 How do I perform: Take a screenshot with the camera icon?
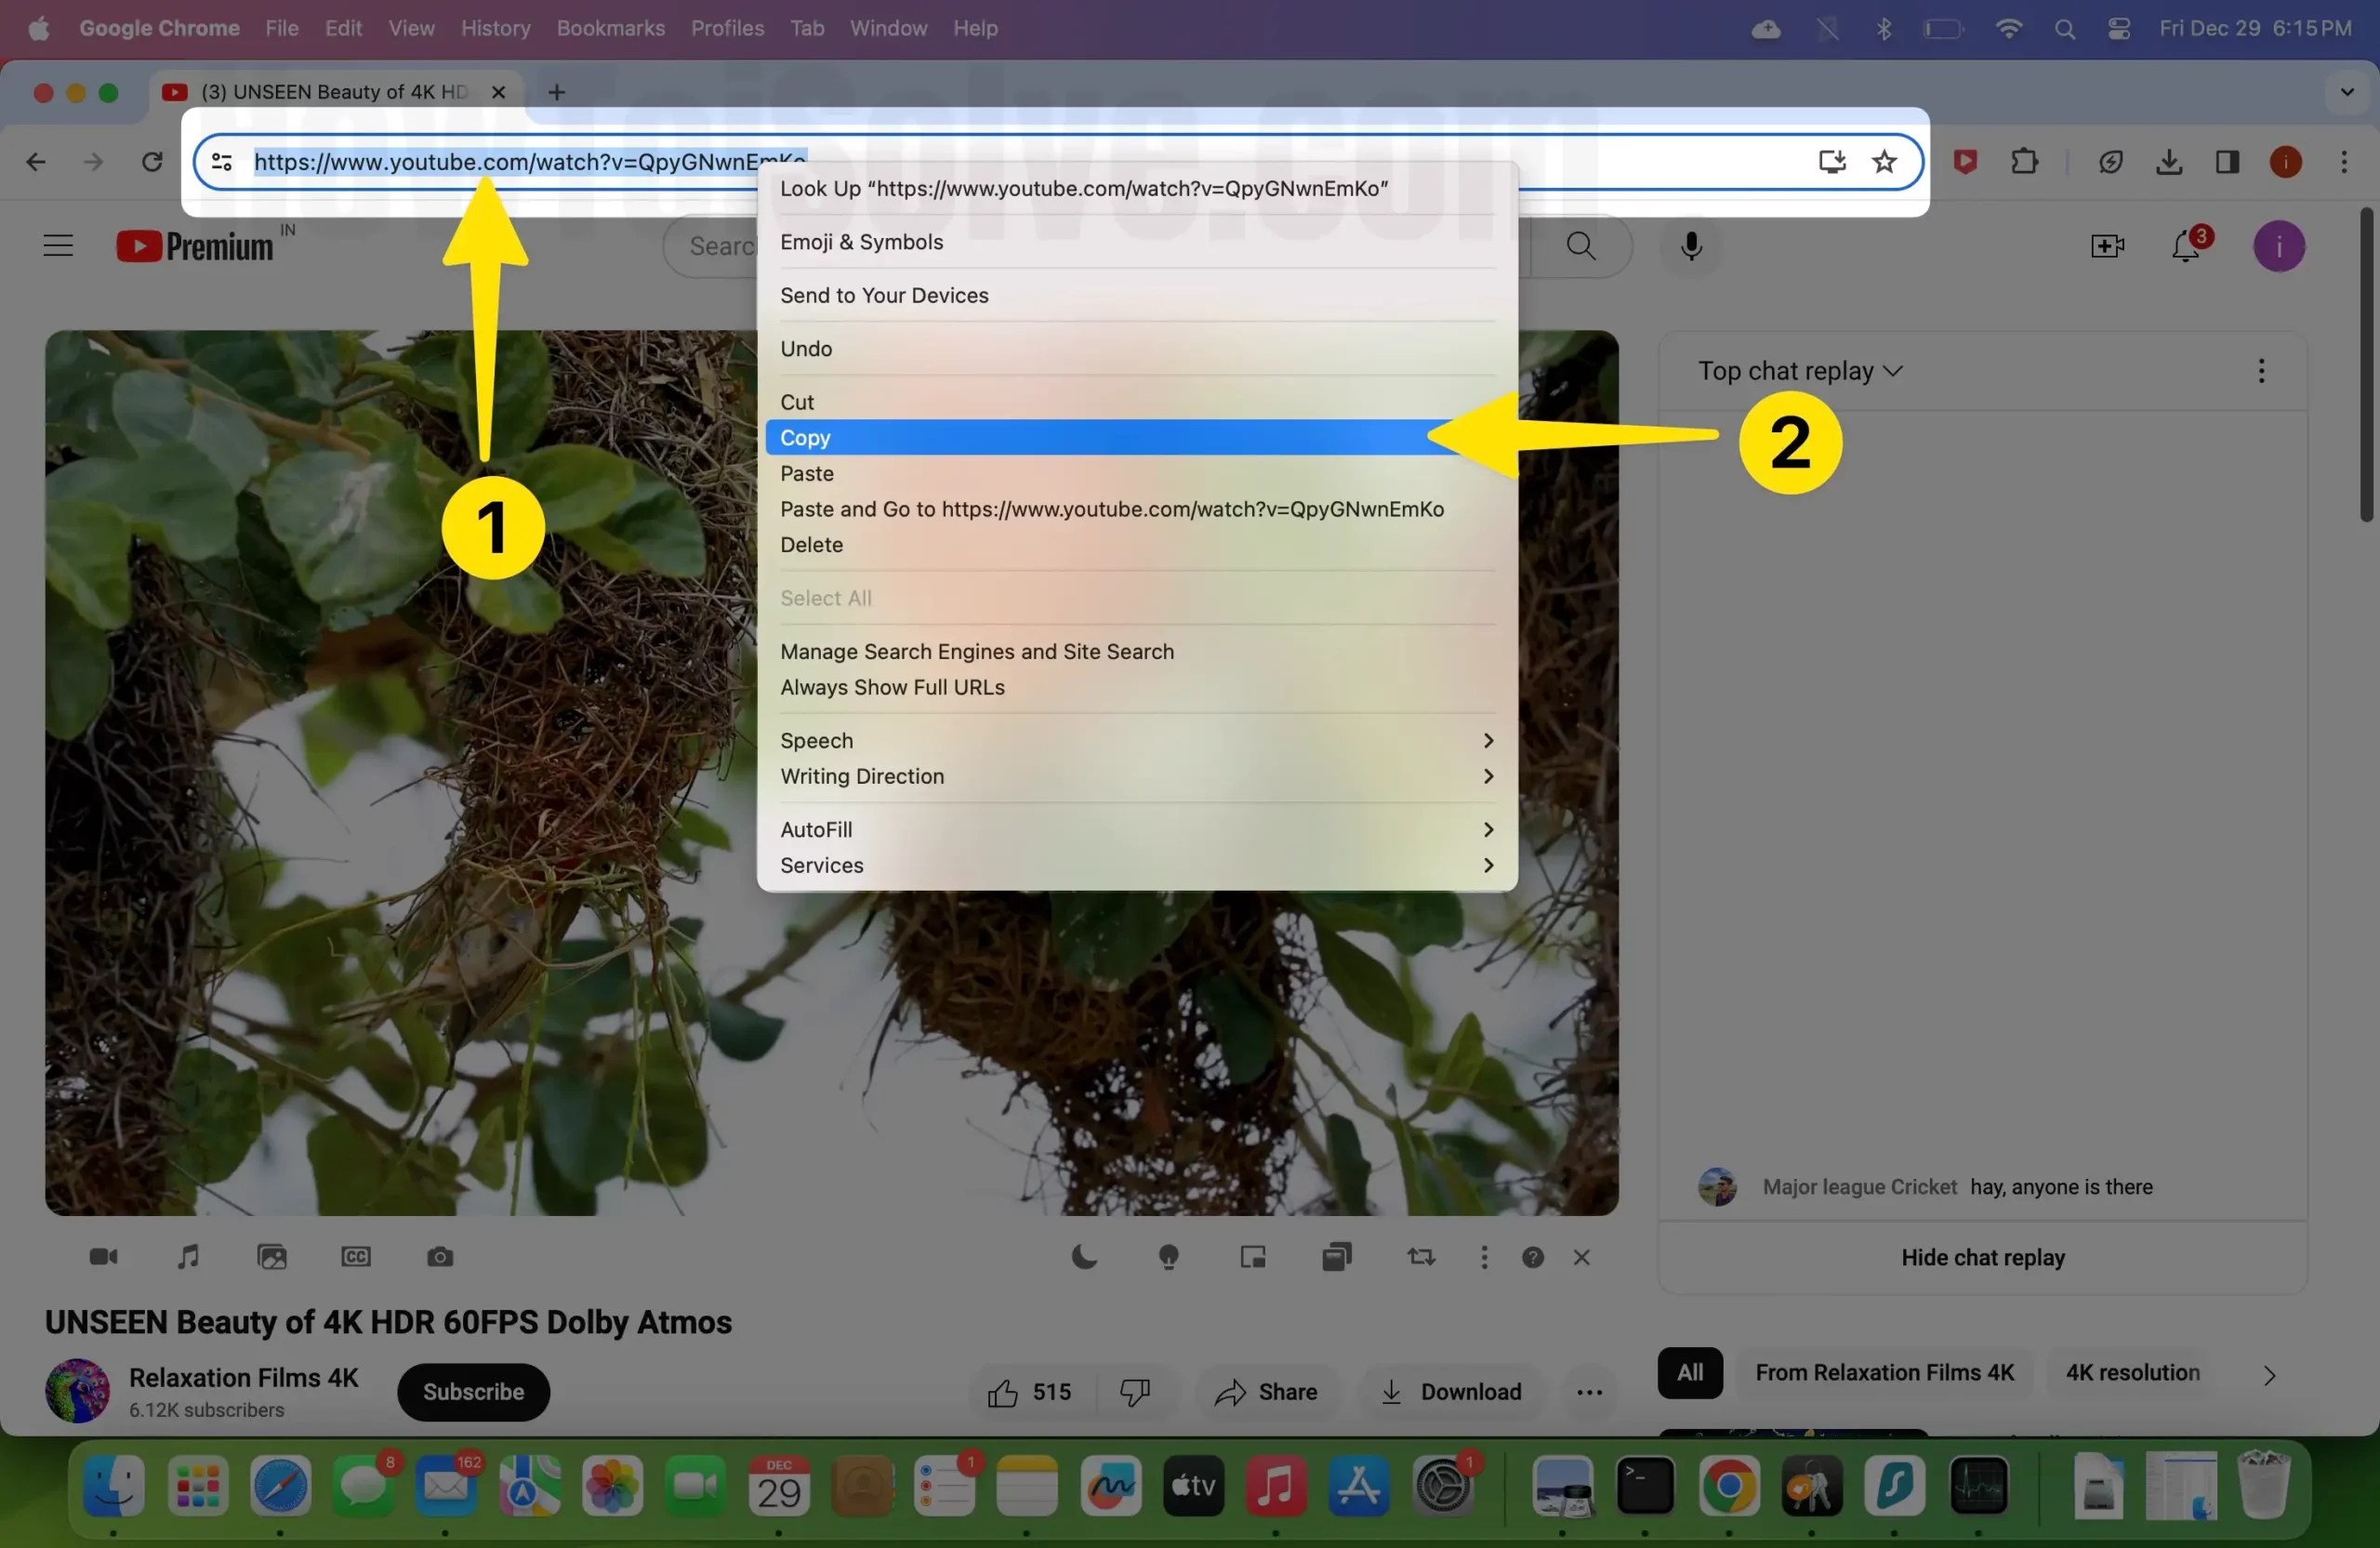tap(439, 1257)
